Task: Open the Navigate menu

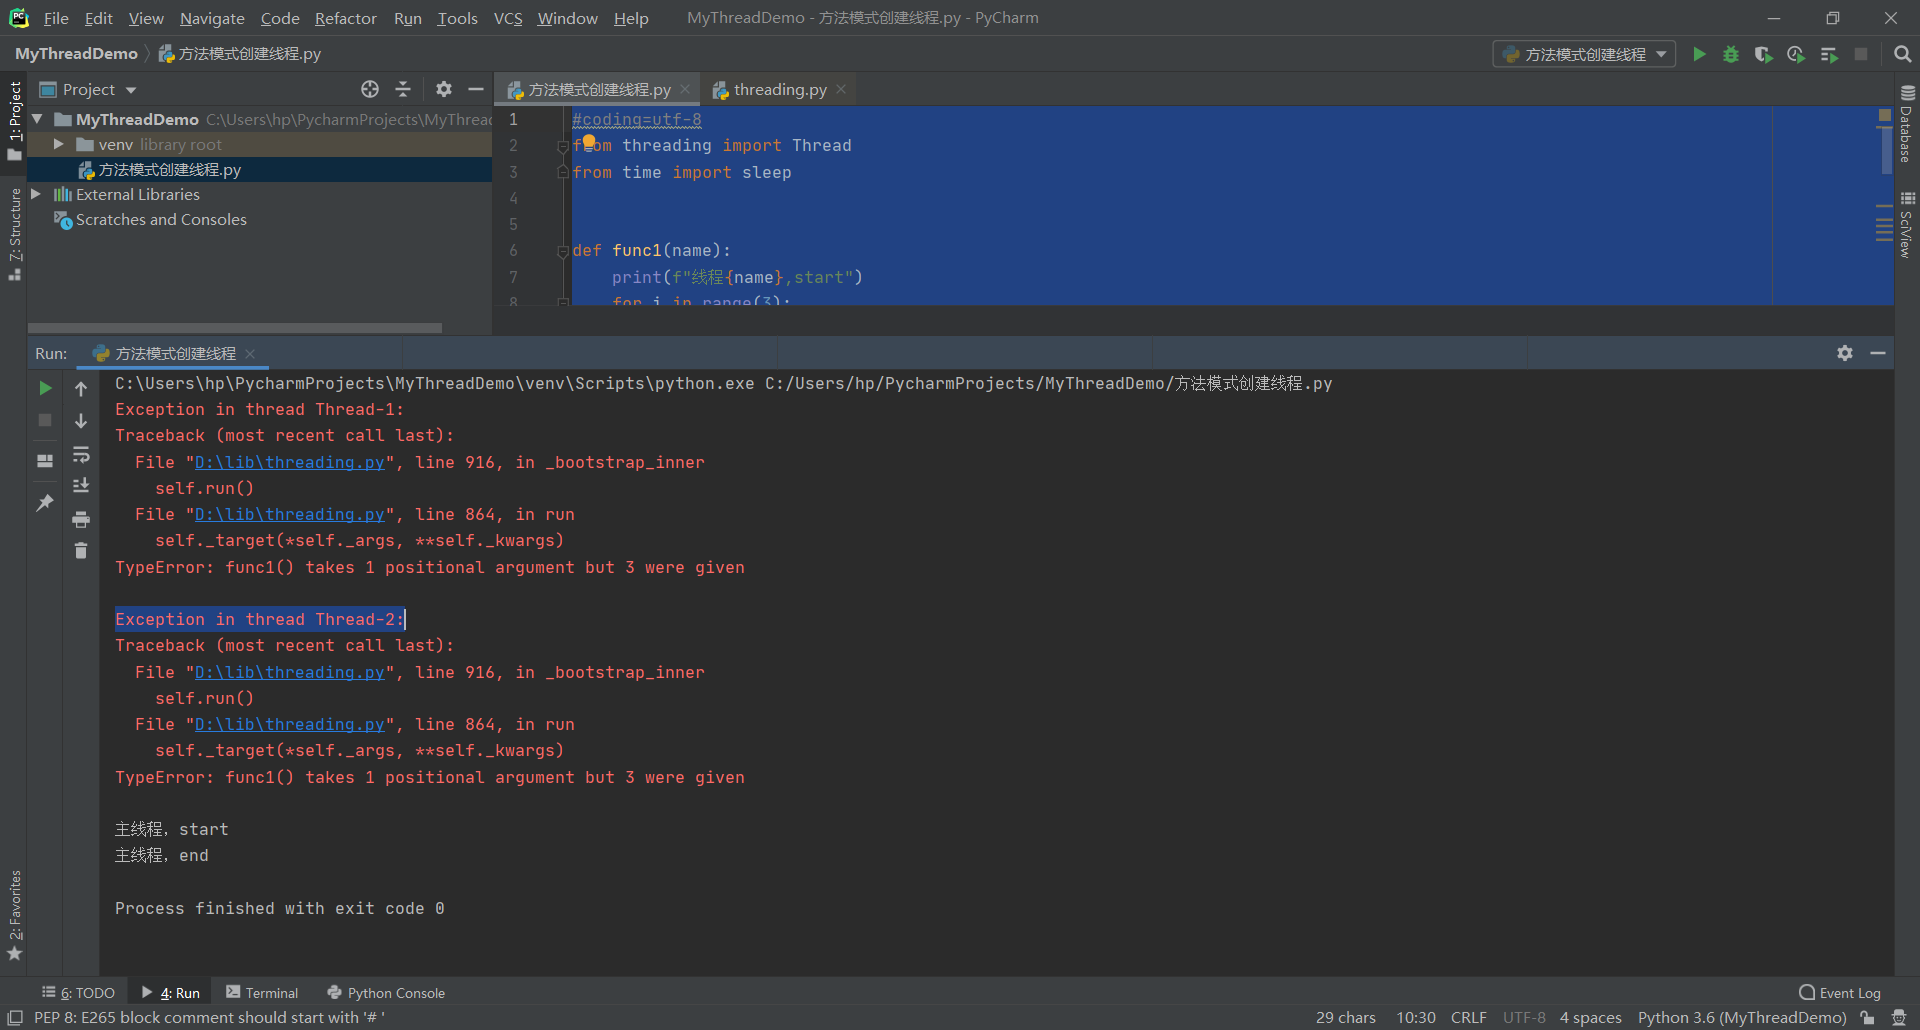Action: pos(212,18)
